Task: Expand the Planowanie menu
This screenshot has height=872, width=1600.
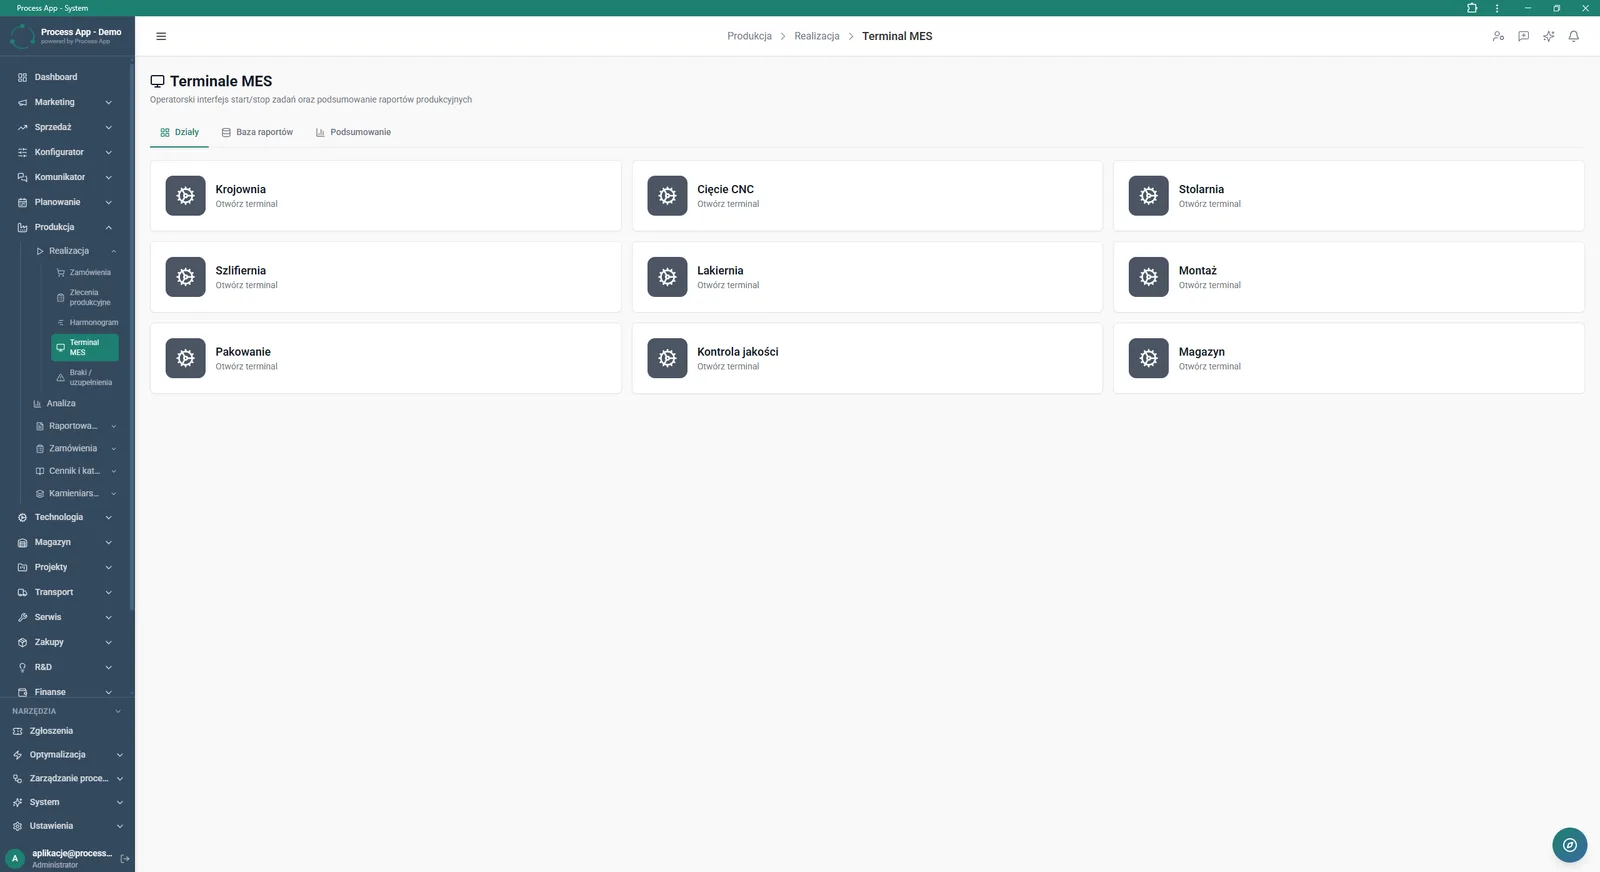Action: point(66,202)
